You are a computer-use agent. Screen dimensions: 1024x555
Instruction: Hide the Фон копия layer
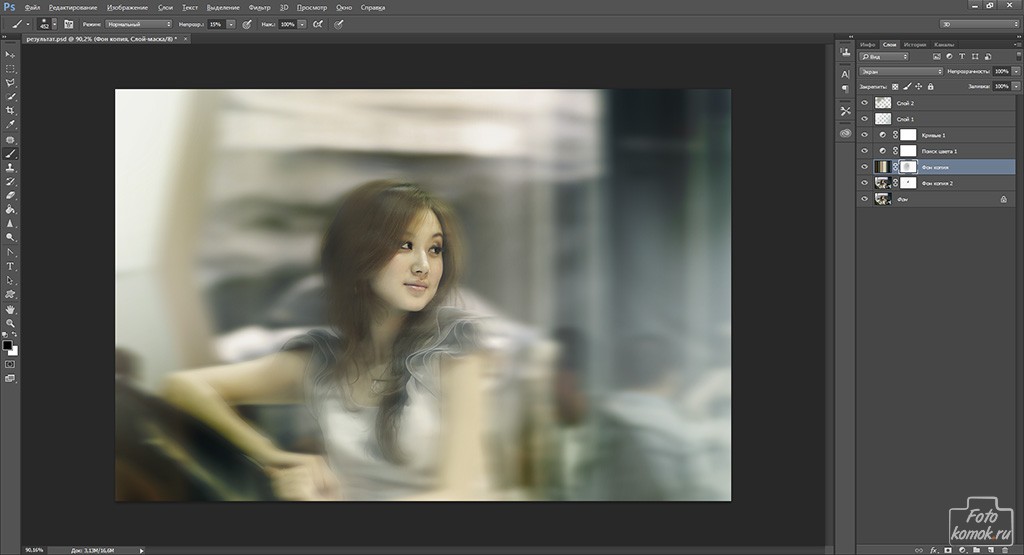[x=865, y=167]
